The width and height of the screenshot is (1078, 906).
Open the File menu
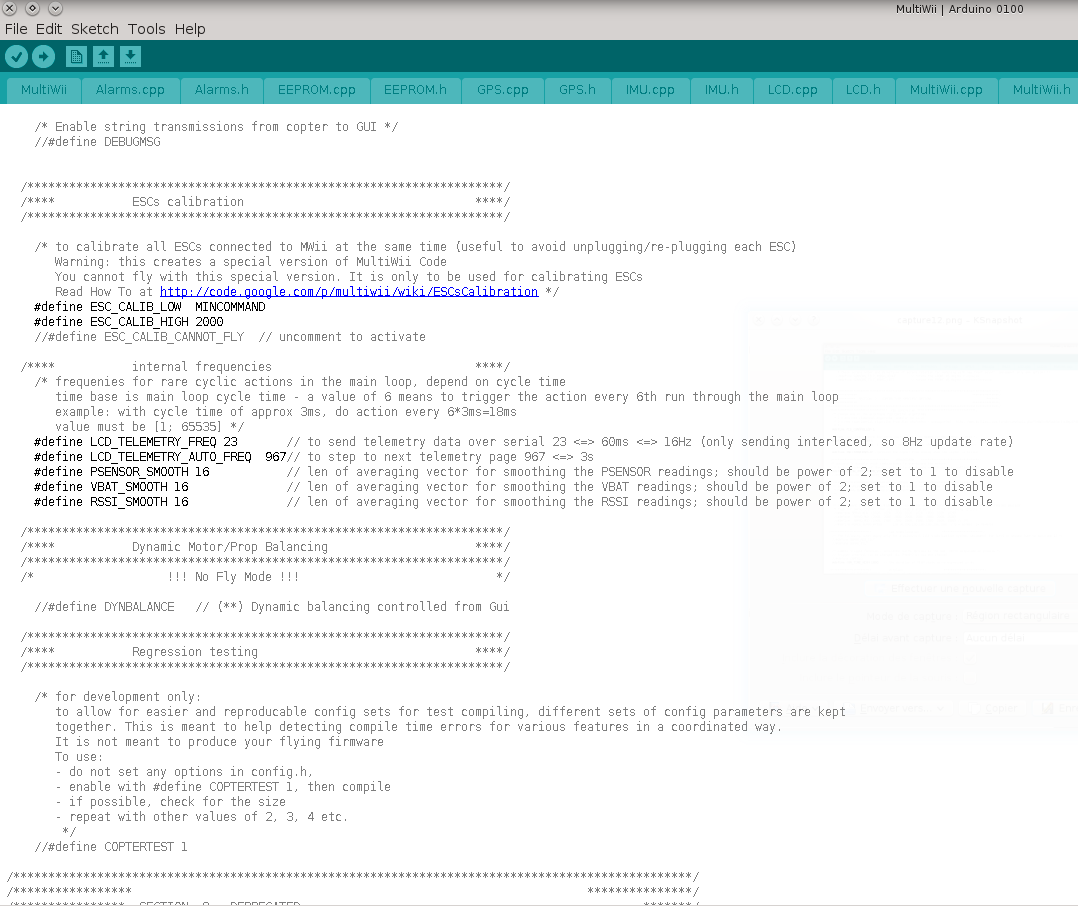coord(16,29)
